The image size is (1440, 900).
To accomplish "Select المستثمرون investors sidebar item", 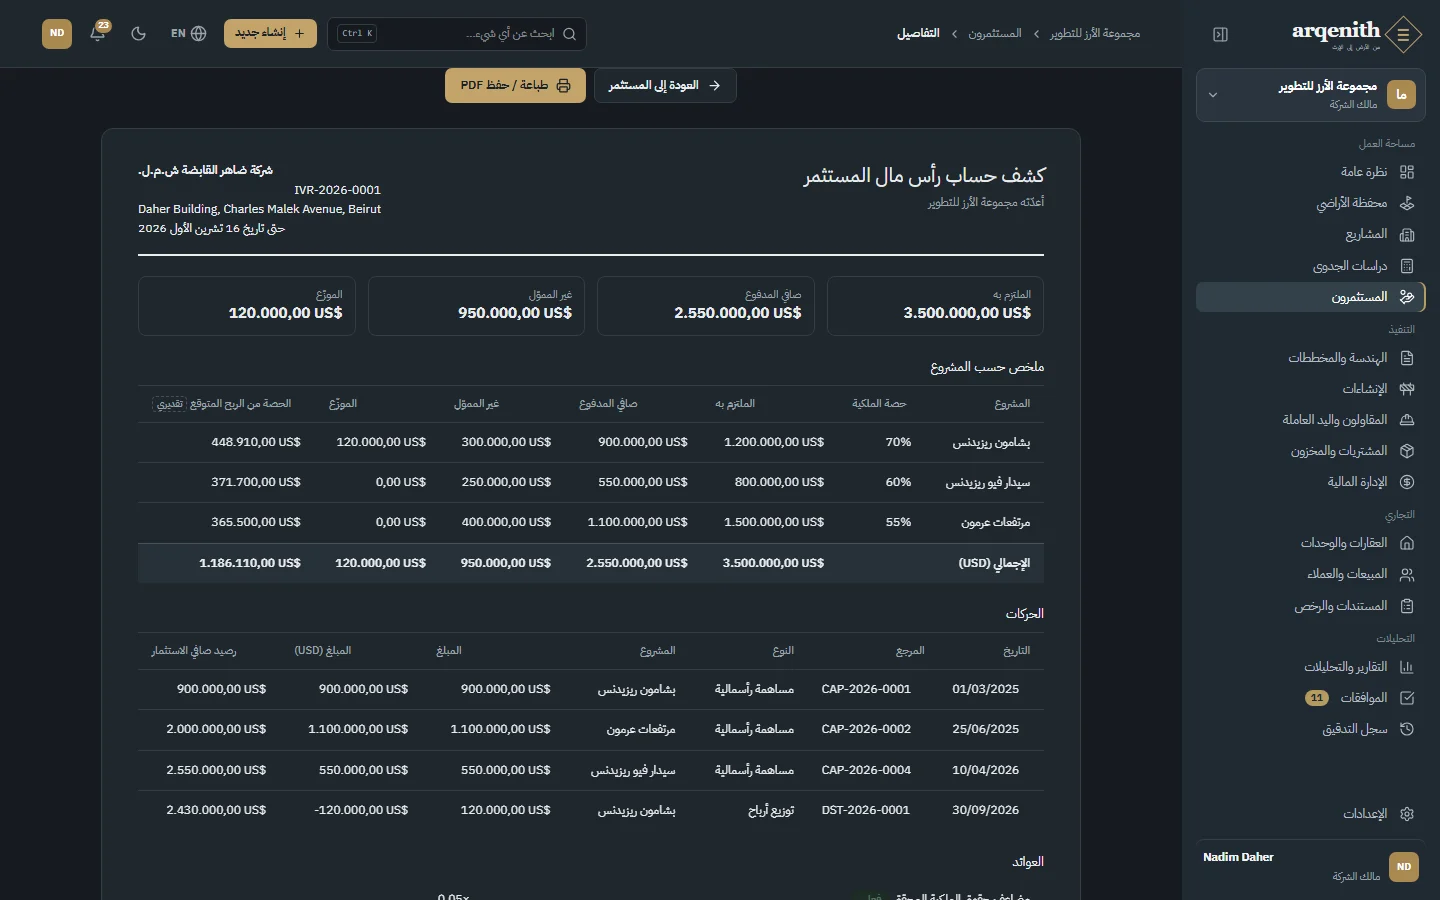I will [1311, 297].
